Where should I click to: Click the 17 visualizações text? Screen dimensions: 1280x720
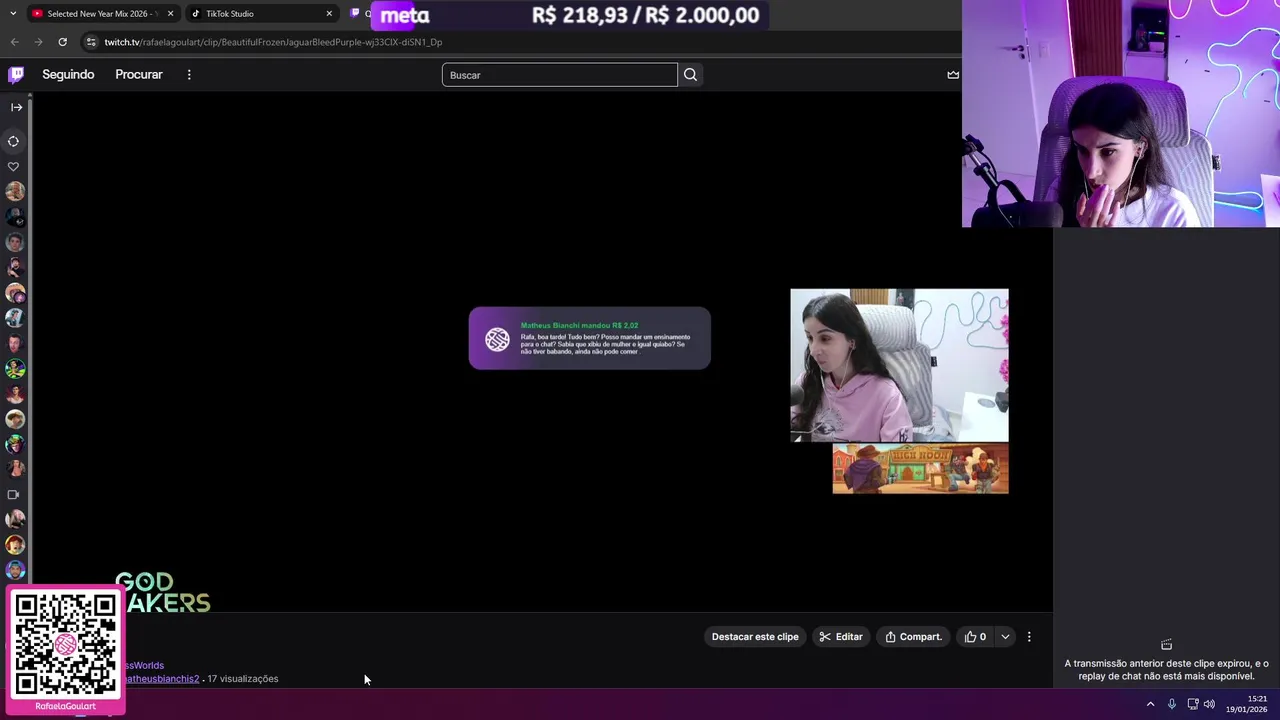coord(243,679)
